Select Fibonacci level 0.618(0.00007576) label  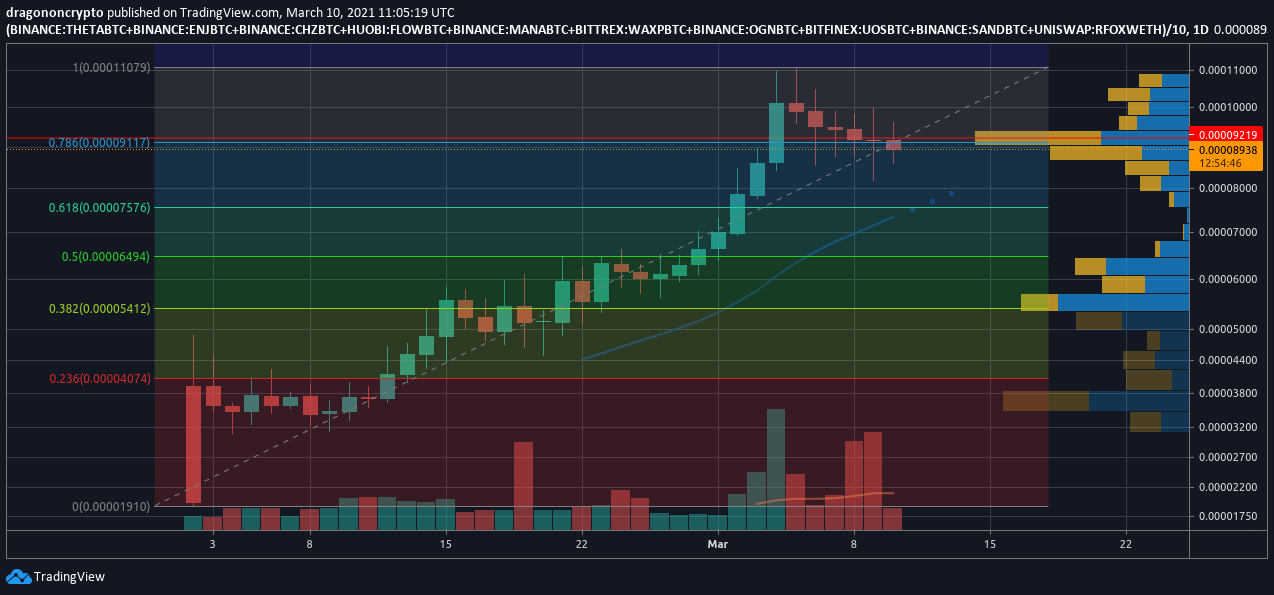click(x=99, y=208)
